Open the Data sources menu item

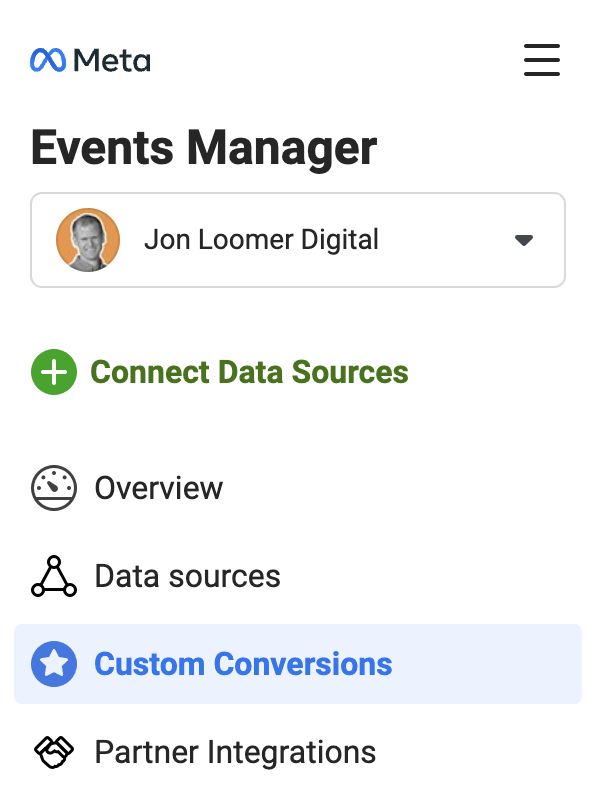[x=188, y=576]
